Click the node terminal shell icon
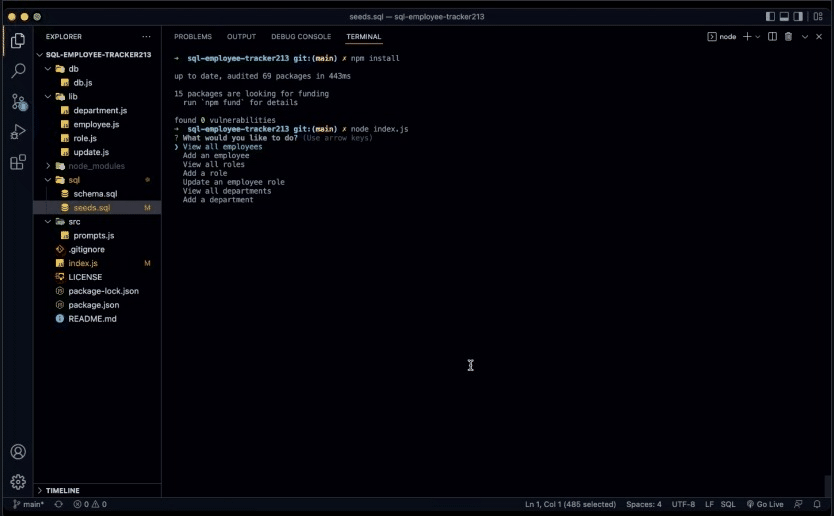 [712, 36]
